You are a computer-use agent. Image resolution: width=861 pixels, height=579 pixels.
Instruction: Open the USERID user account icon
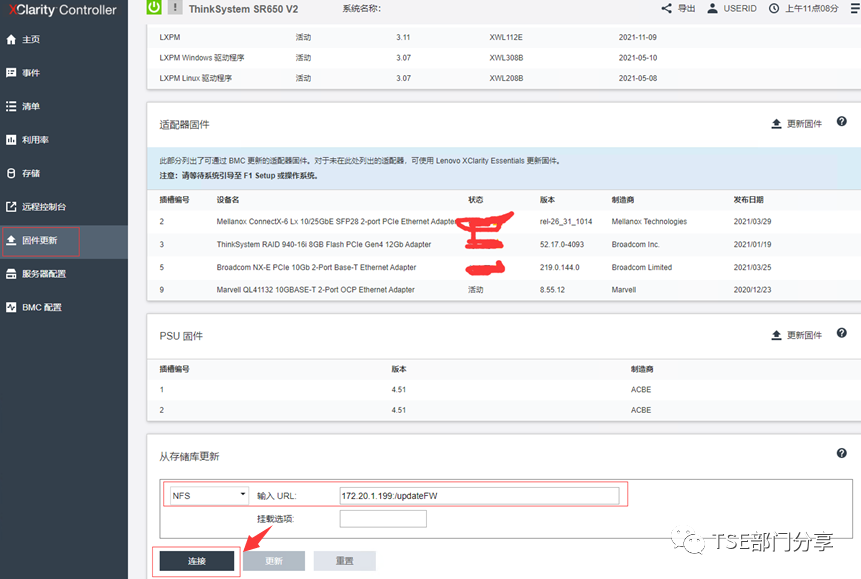[712, 8]
